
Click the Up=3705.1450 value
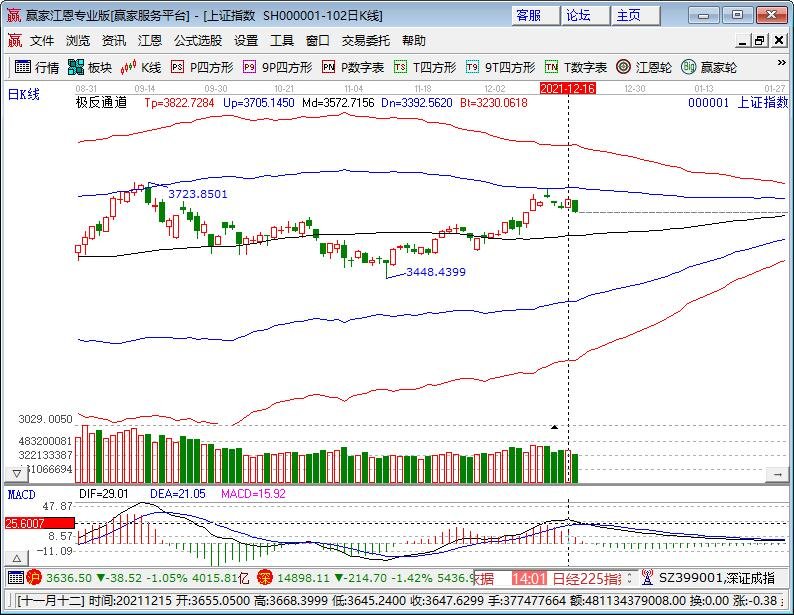point(259,103)
